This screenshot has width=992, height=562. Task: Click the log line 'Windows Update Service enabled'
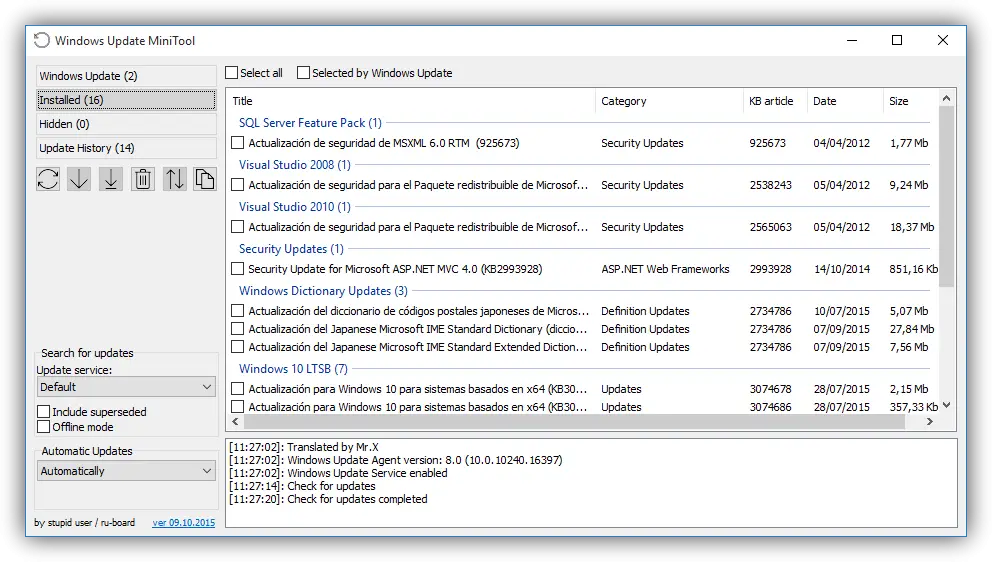[338, 473]
